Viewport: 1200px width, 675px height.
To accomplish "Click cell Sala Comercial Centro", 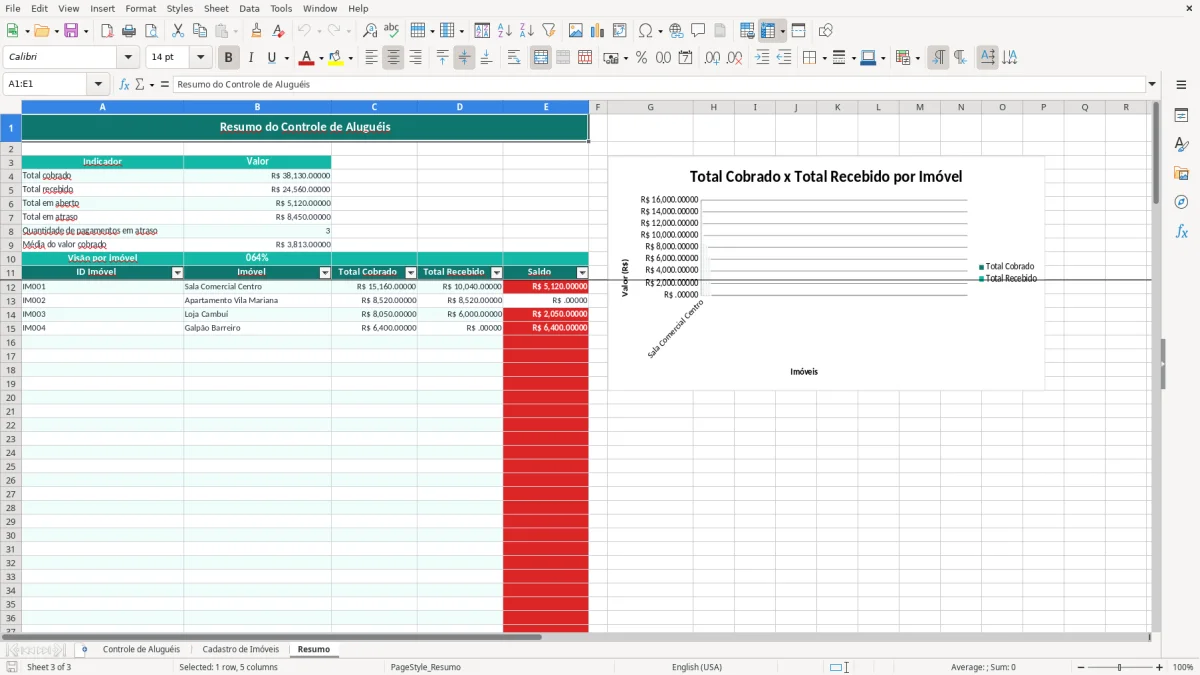I will point(257,286).
